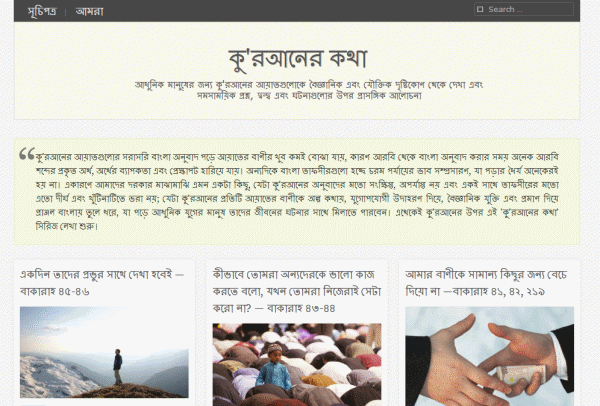Click the cream header banner area
Viewport: 600px width, 406px height.
(x=297, y=70)
